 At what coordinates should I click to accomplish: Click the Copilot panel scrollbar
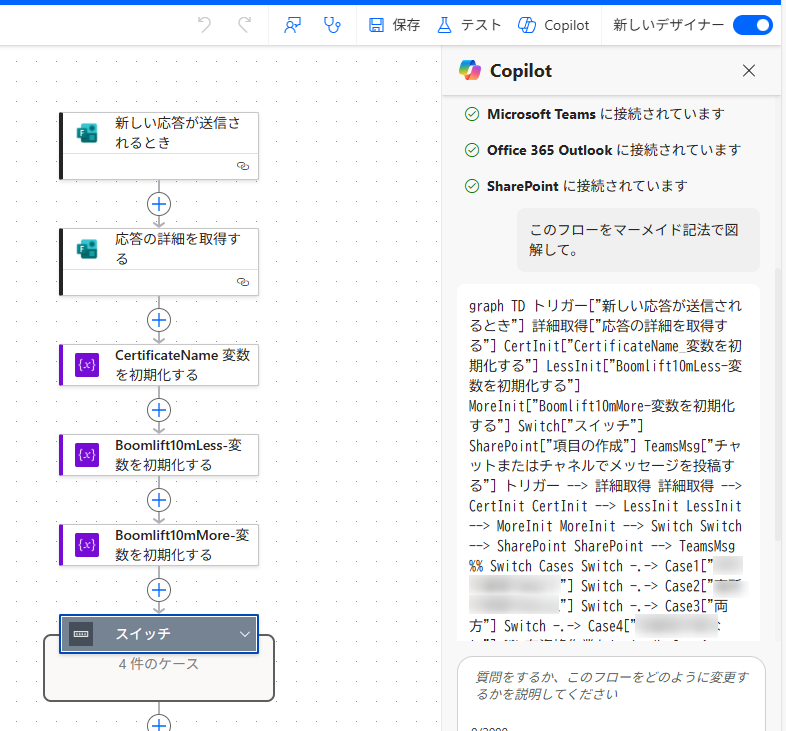click(777, 404)
